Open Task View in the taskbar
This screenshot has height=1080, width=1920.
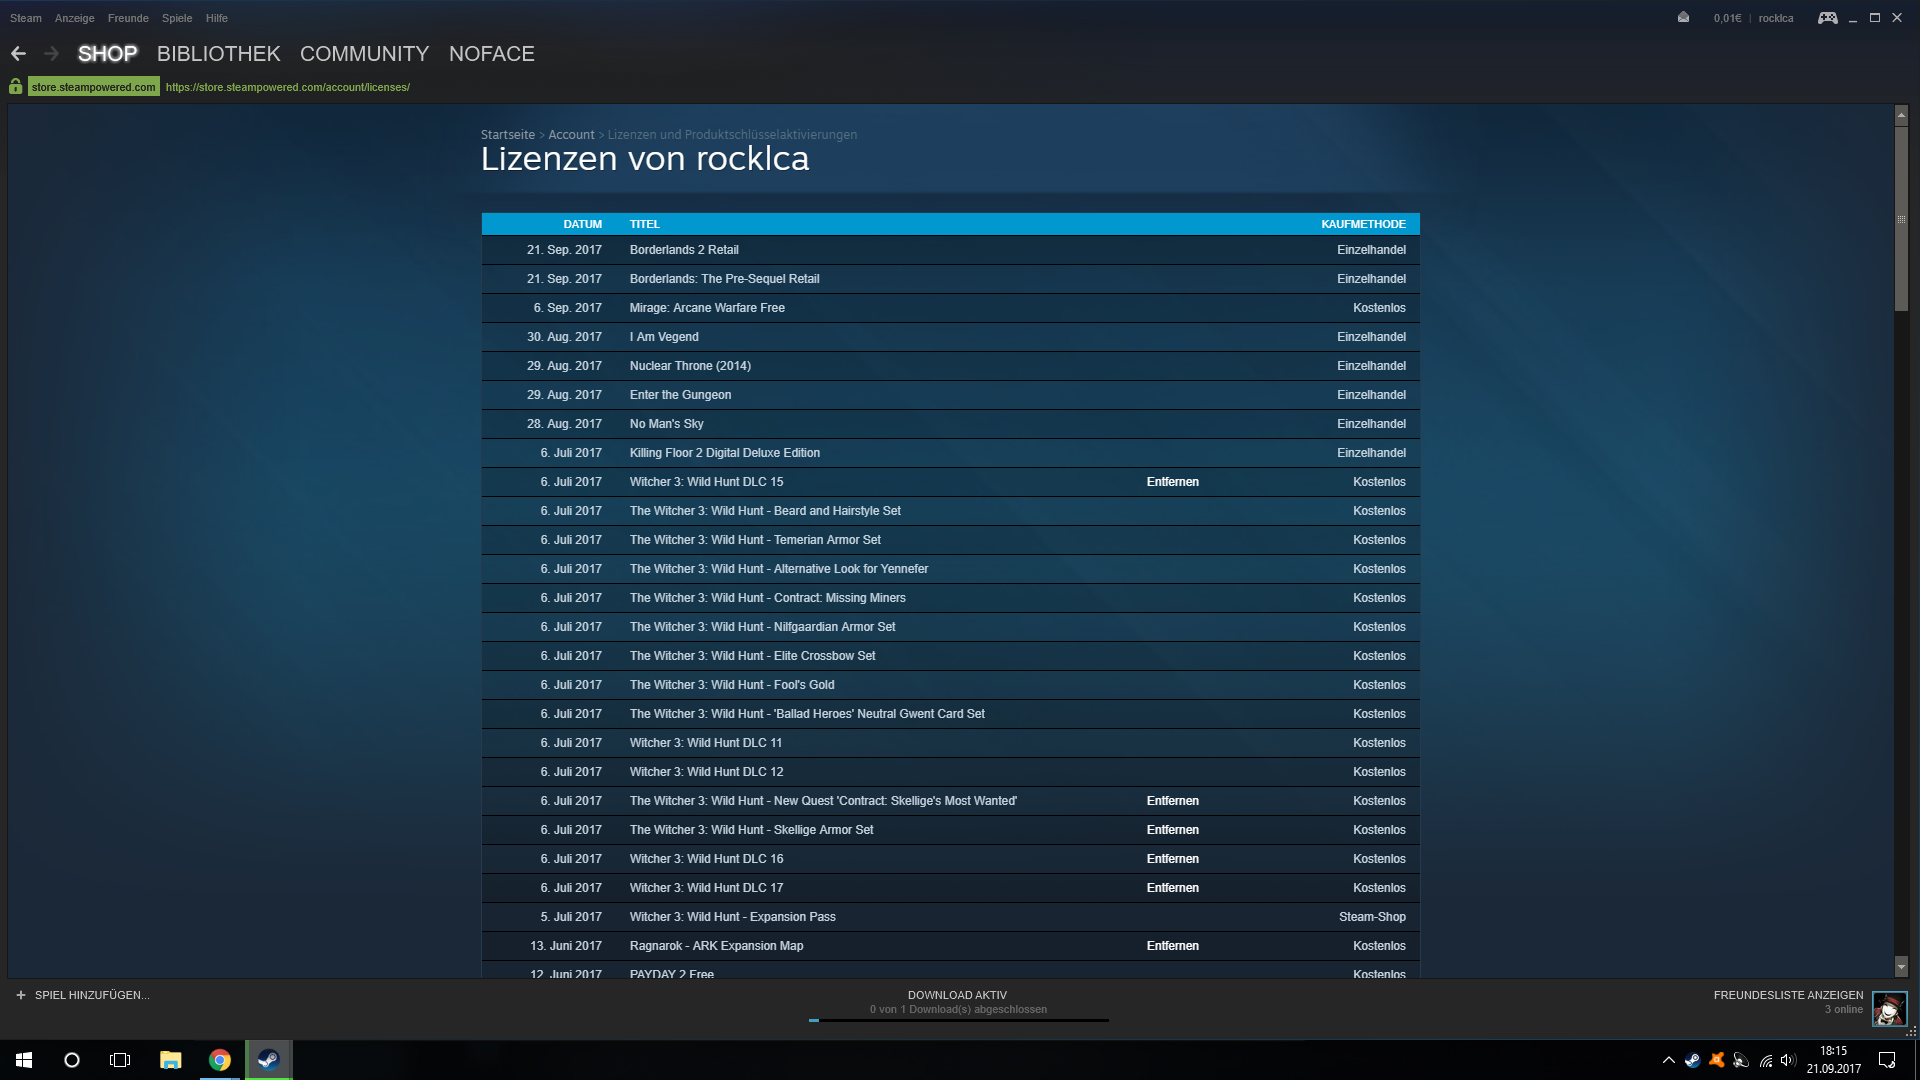pos(120,1060)
